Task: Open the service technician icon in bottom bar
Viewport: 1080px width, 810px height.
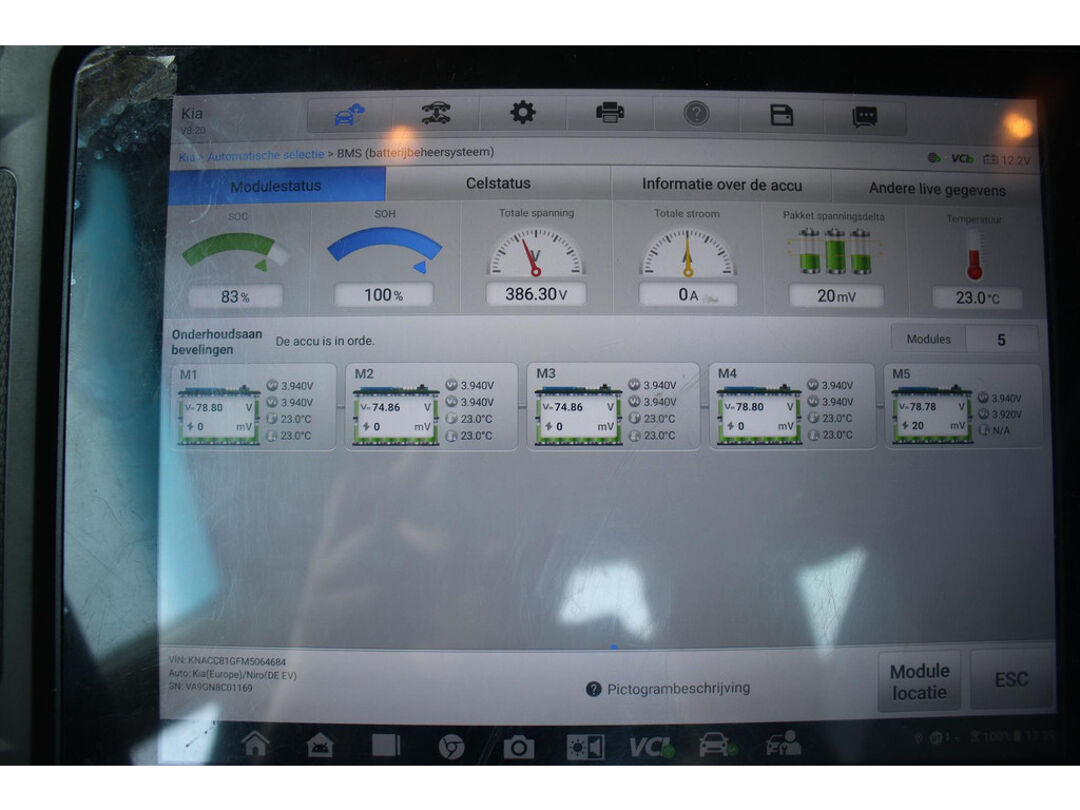Action: [x=783, y=744]
